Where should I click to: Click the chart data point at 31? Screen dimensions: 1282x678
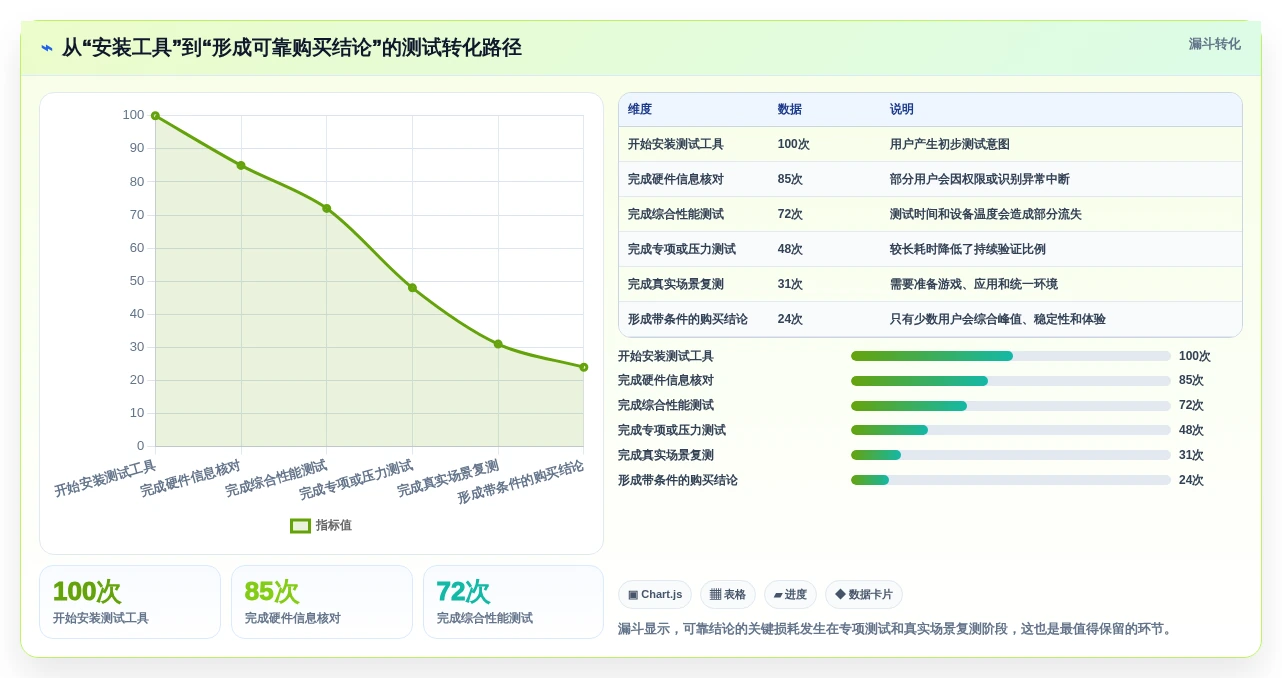[x=498, y=344]
